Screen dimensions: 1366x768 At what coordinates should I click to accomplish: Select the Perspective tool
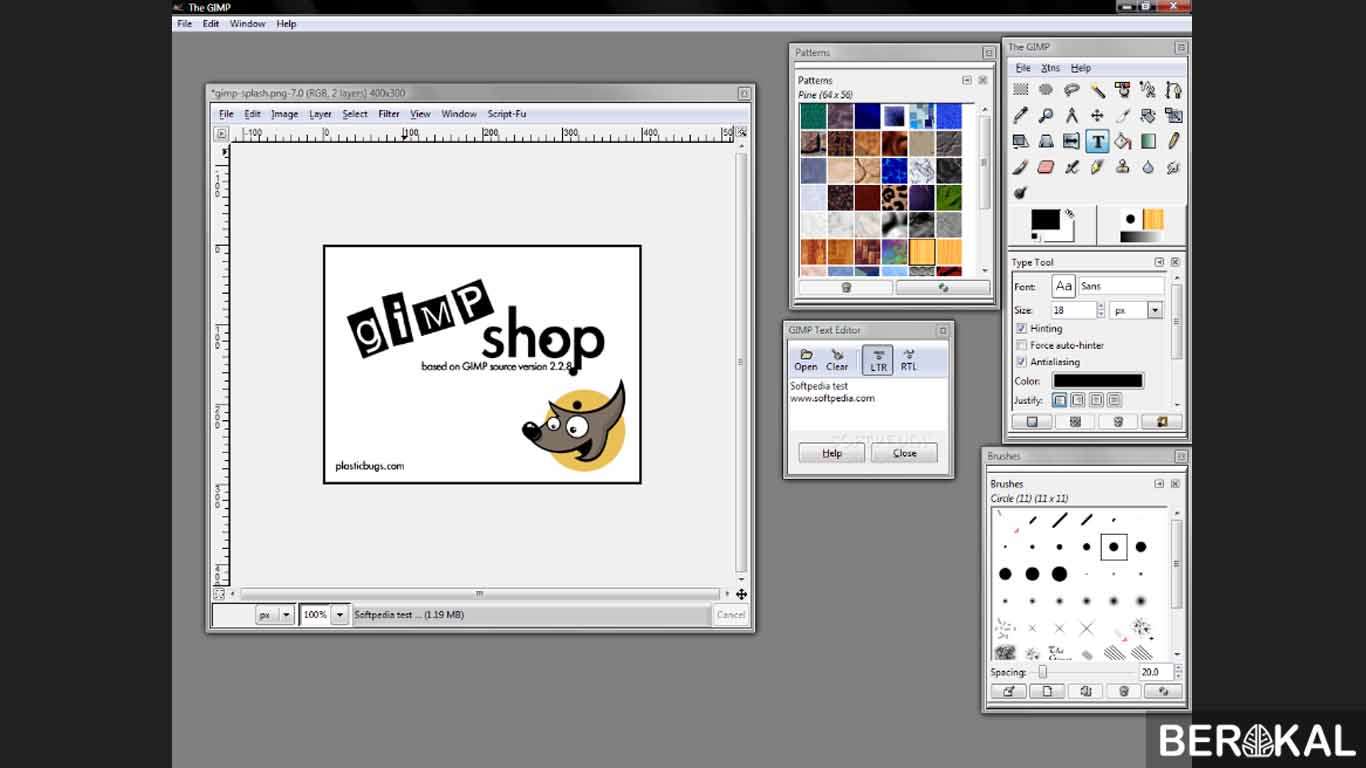click(1046, 142)
